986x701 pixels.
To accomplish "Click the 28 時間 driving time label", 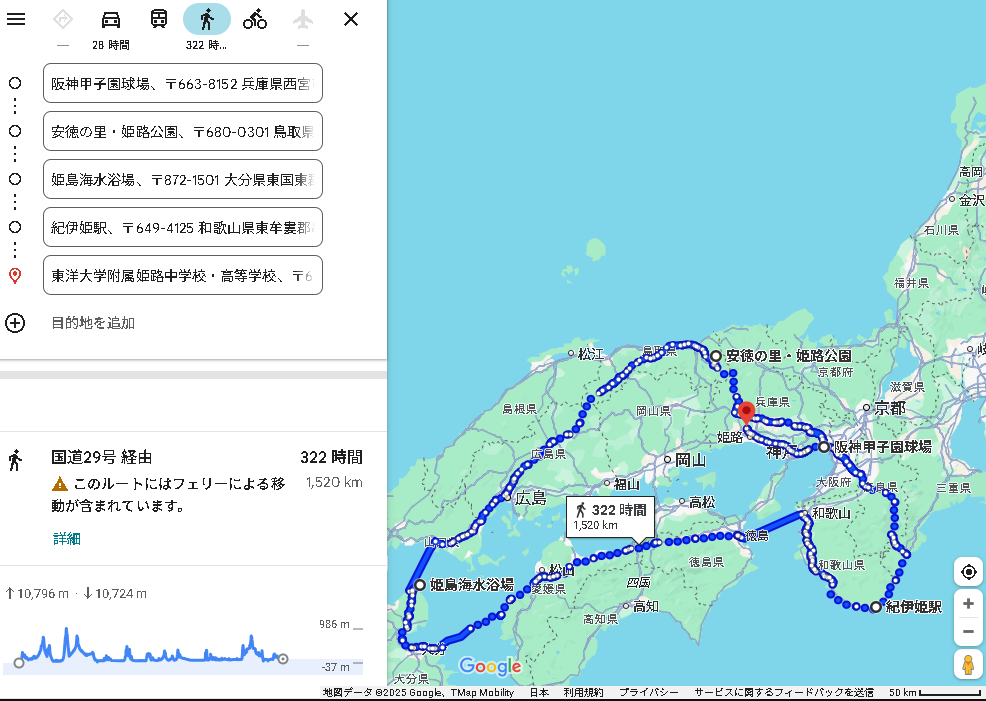I will point(111,45).
